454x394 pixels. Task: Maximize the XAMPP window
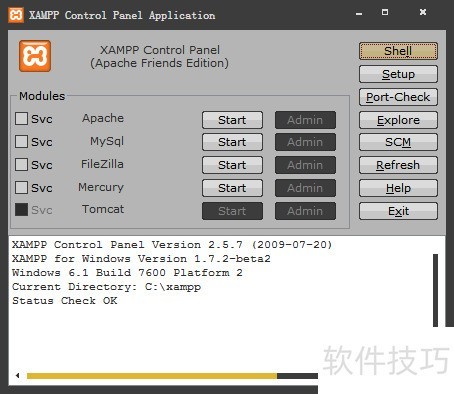click(x=385, y=12)
